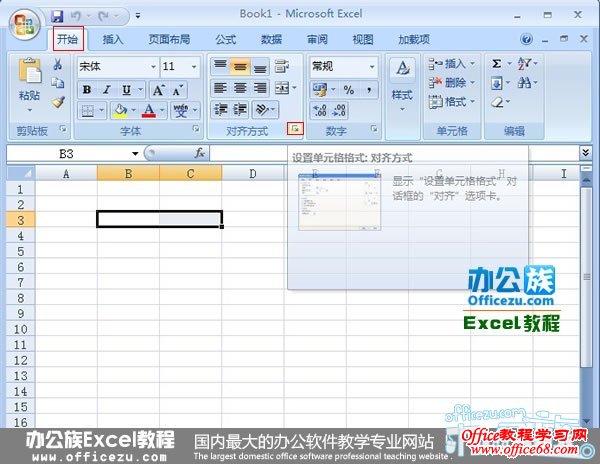The width and height of the screenshot is (600, 464).
Task: Decrease font size with small A
Action: click(178, 90)
